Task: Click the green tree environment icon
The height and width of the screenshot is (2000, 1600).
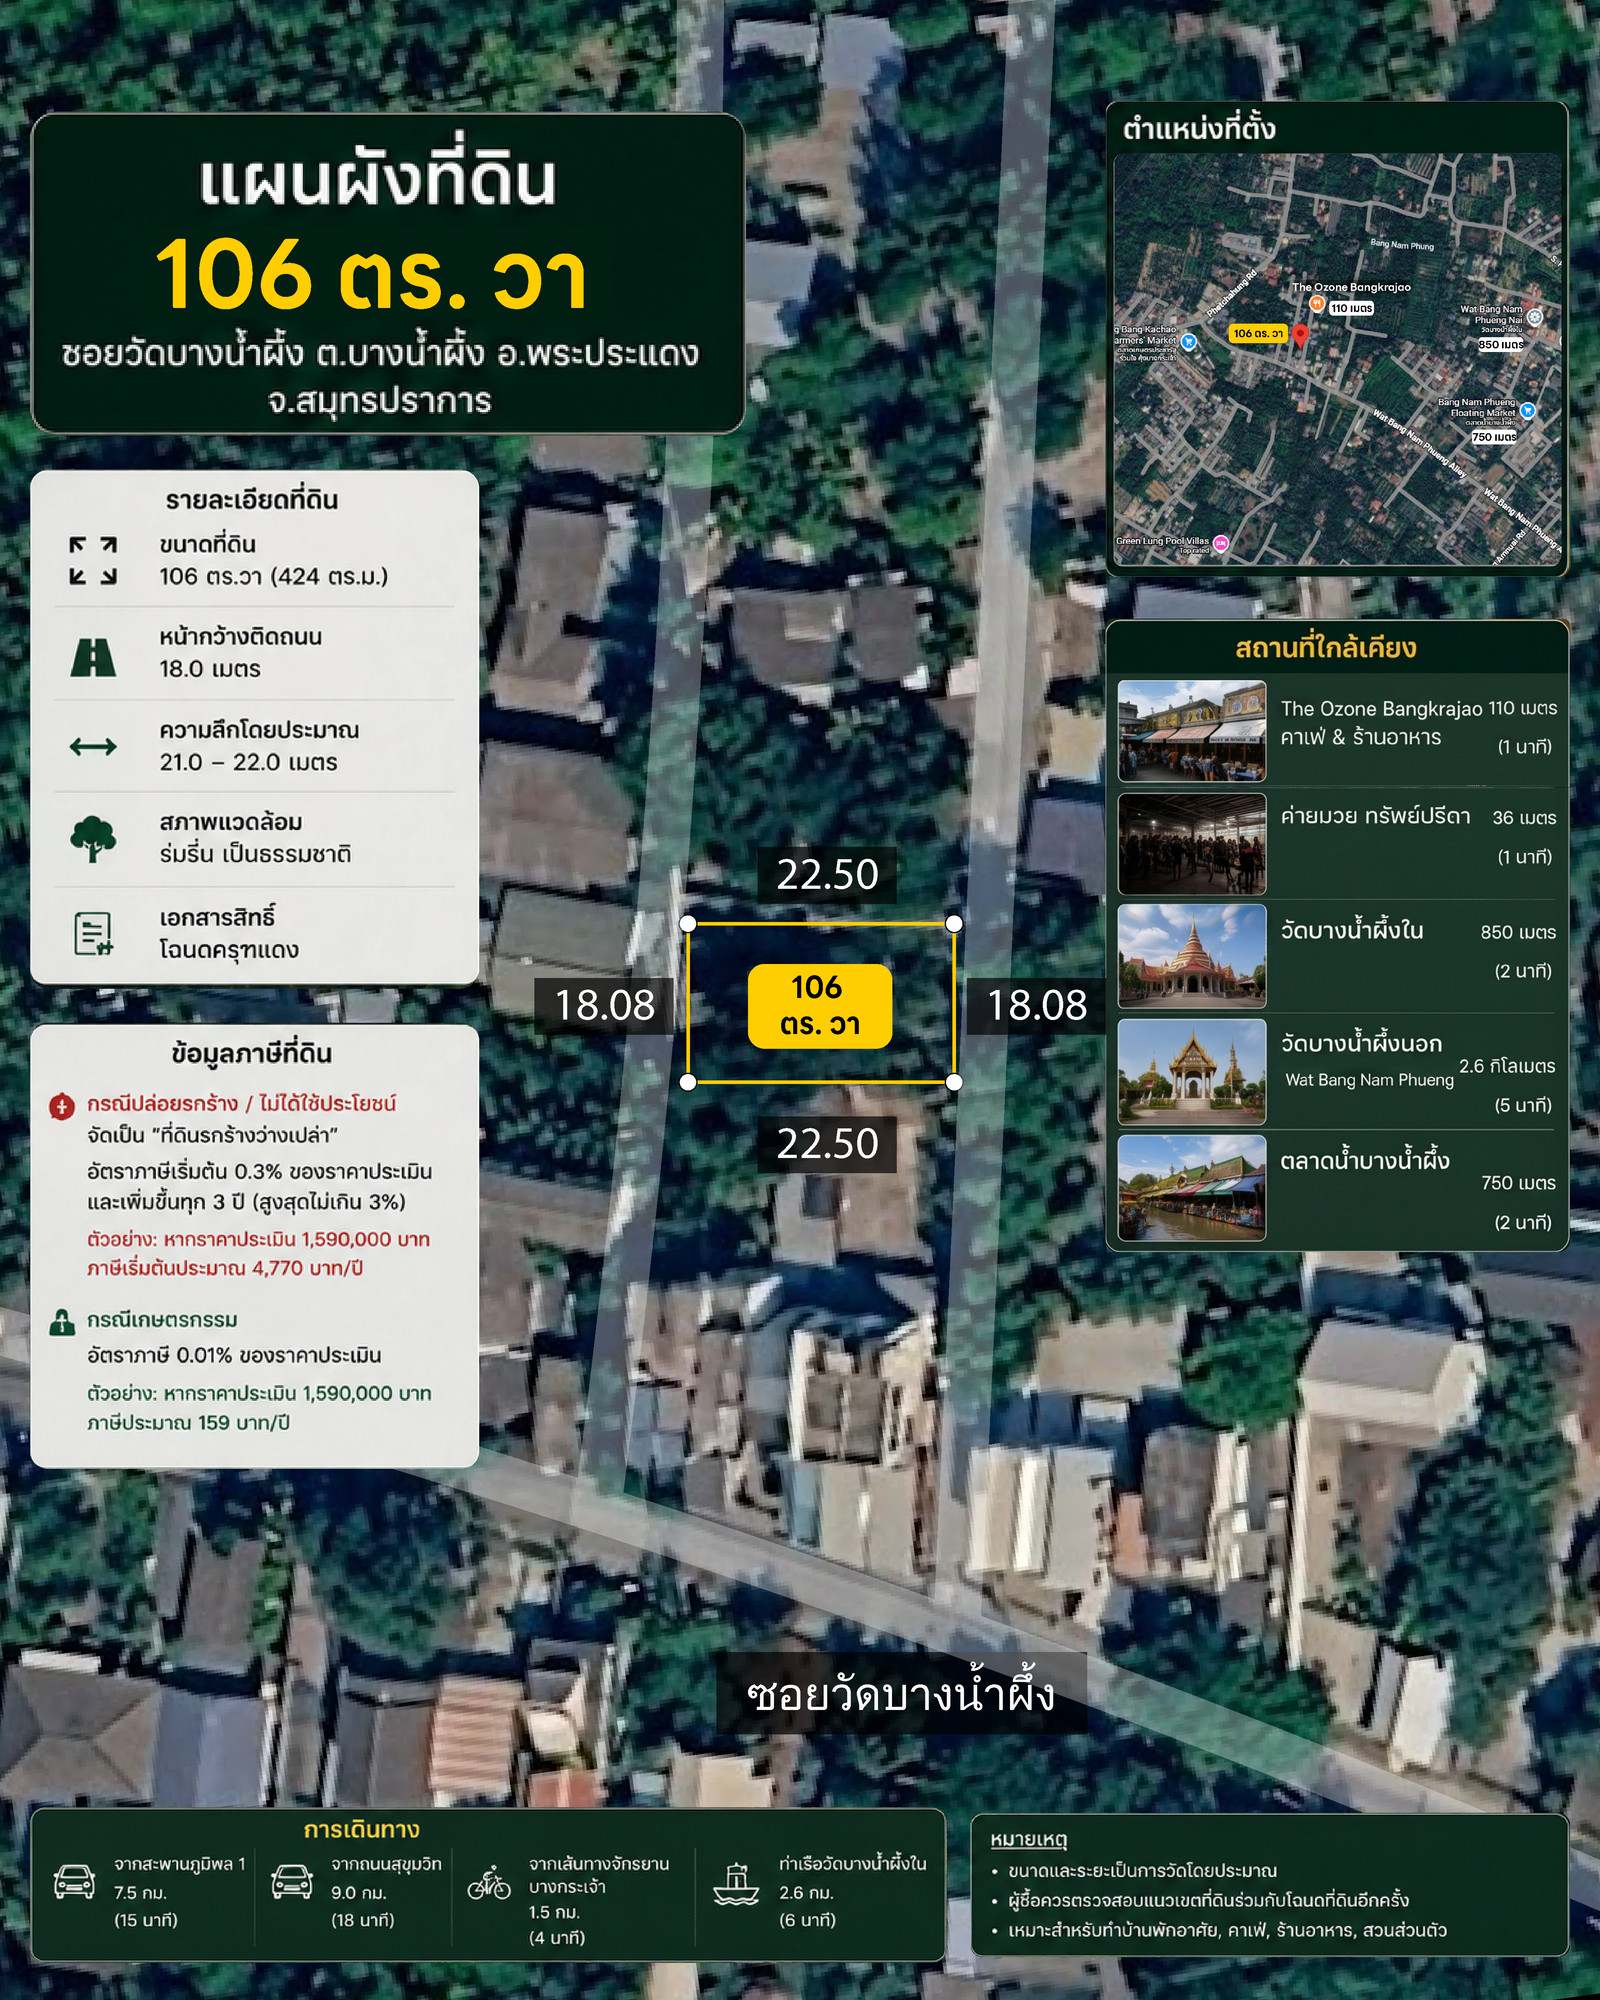Action: [93, 839]
